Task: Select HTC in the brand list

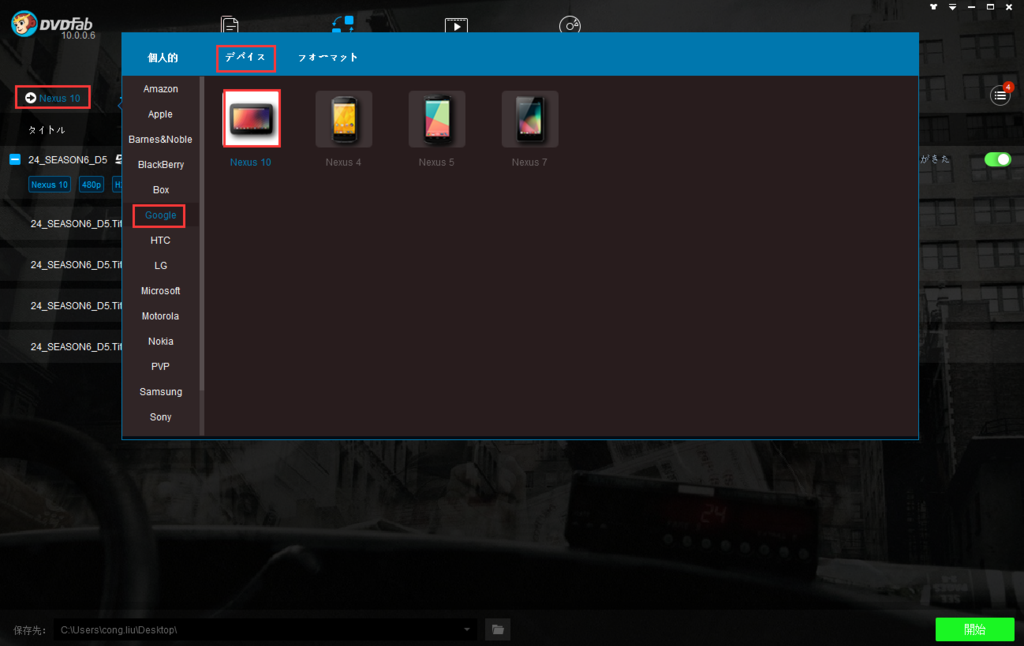Action: coord(161,240)
